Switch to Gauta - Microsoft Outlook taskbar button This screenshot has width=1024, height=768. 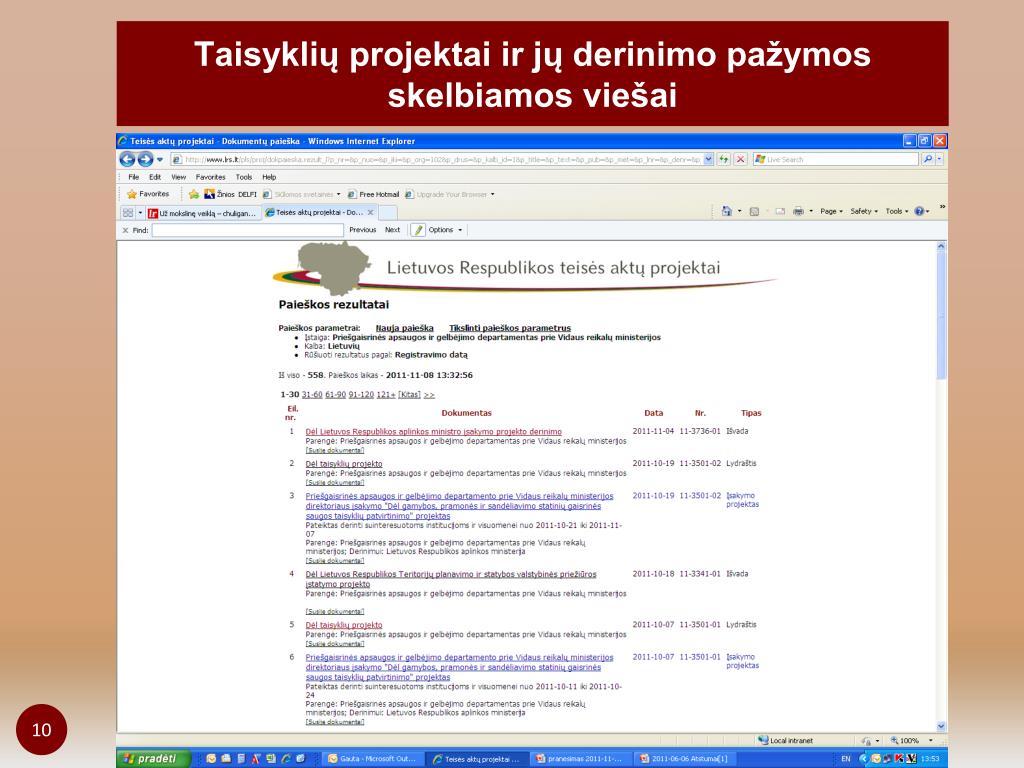[372, 759]
